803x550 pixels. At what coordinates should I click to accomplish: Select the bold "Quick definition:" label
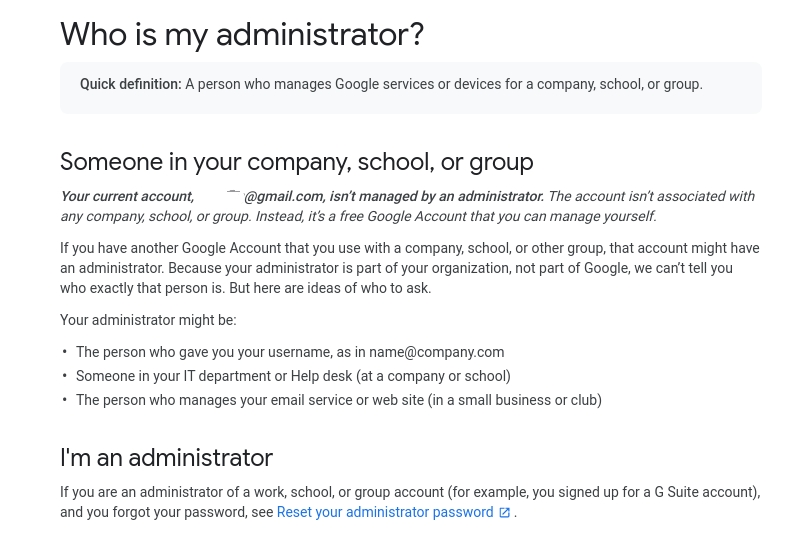coord(131,84)
